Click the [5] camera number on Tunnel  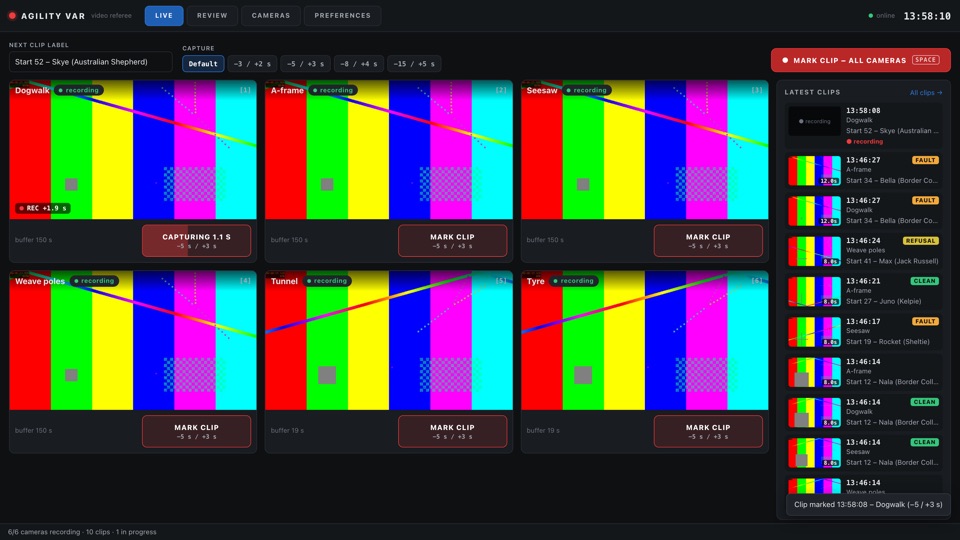click(x=501, y=281)
